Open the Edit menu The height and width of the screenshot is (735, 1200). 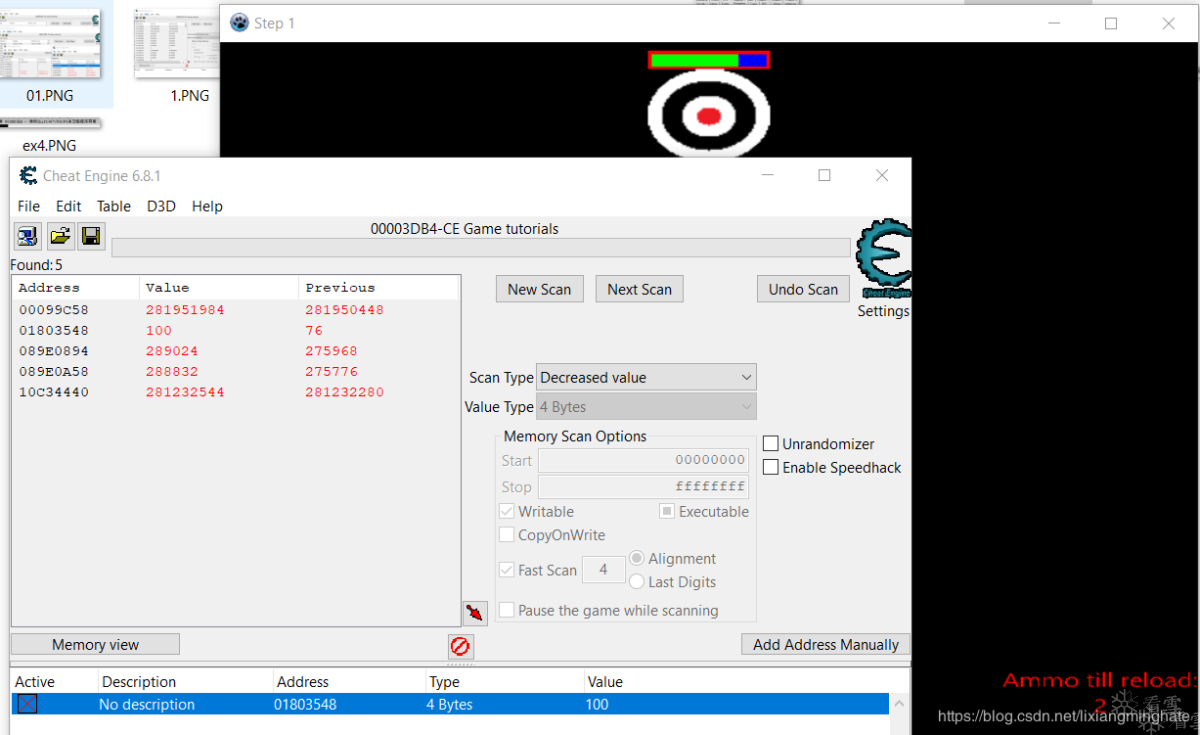68,206
